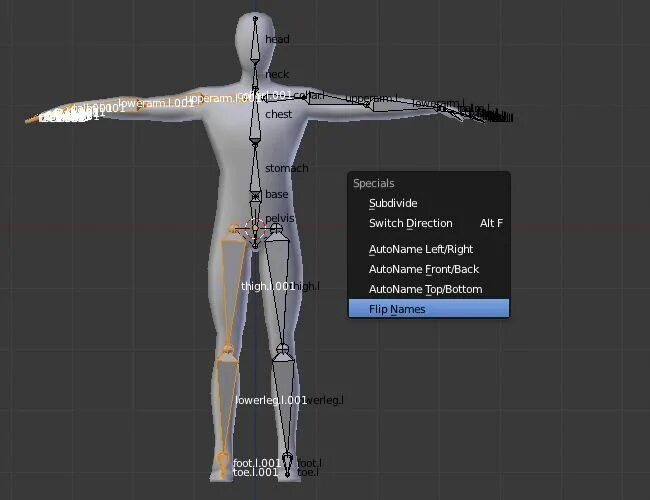Viewport: 650px width, 500px height.
Task: Select Switch Direction in Specials menu
Action: [x=429, y=223]
